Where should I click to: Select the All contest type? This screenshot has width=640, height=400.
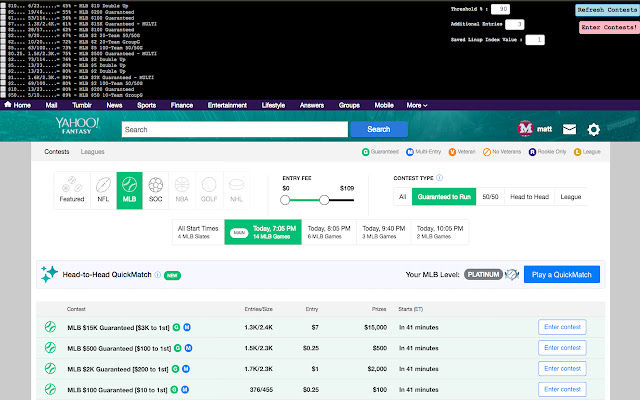click(x=402, y=197)
